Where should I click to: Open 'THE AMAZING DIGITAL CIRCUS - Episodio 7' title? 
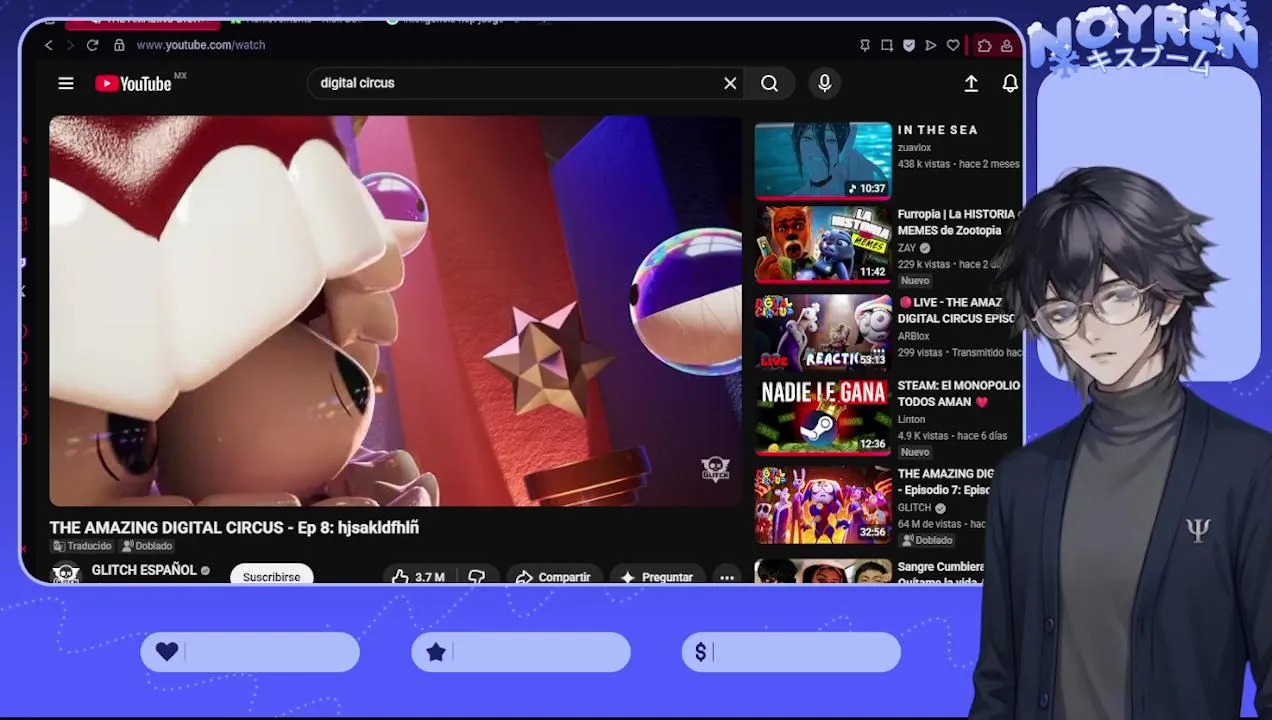pos(945,482)
